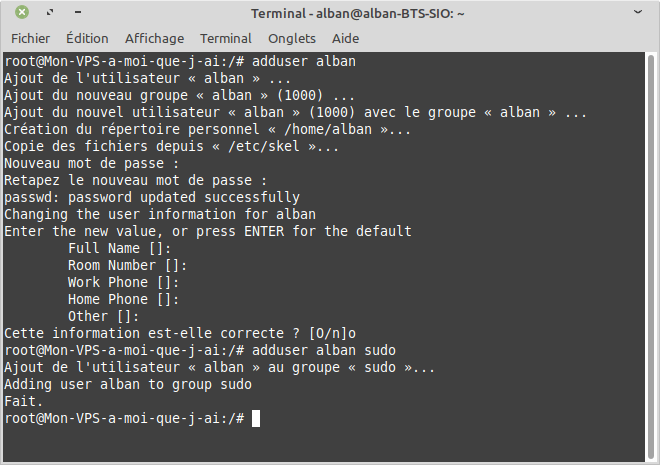Close the terminal window with green X button
The image size is (660, 465).
(x=22, y=13)
